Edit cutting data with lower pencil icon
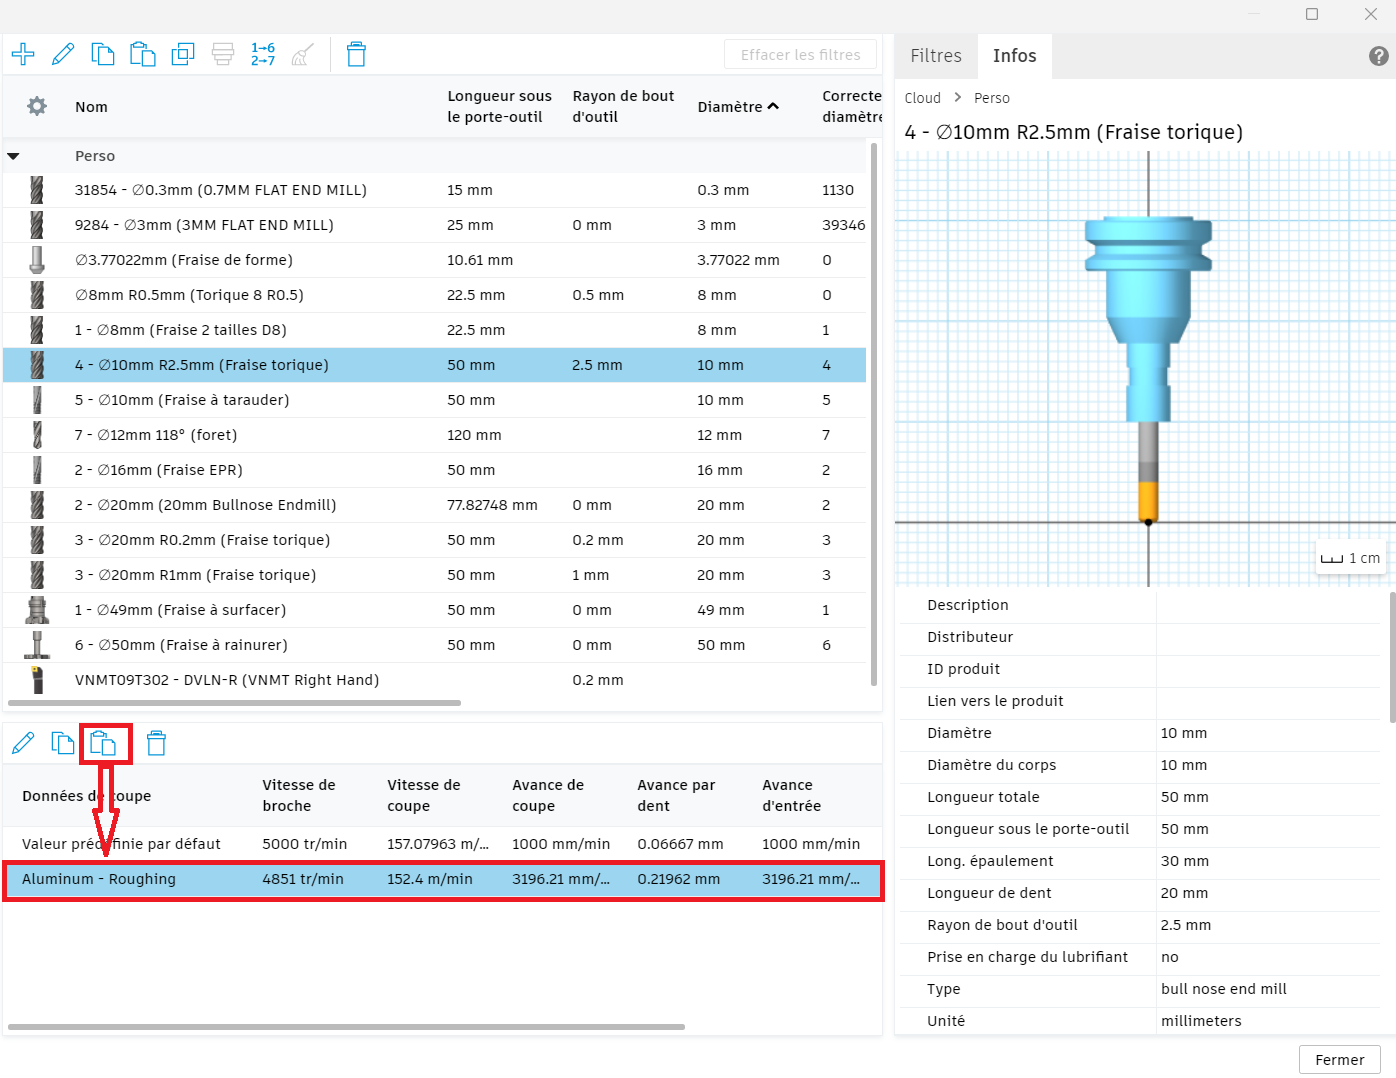The width and height of the screenshot is (1396, 1078). pos(23,743)
